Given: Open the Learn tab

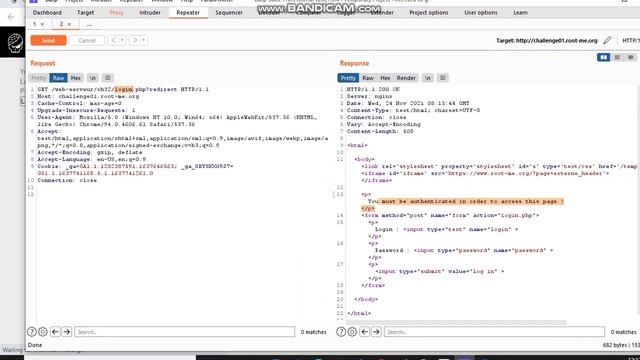Looking at the screenshot, I should pos(520,13).
